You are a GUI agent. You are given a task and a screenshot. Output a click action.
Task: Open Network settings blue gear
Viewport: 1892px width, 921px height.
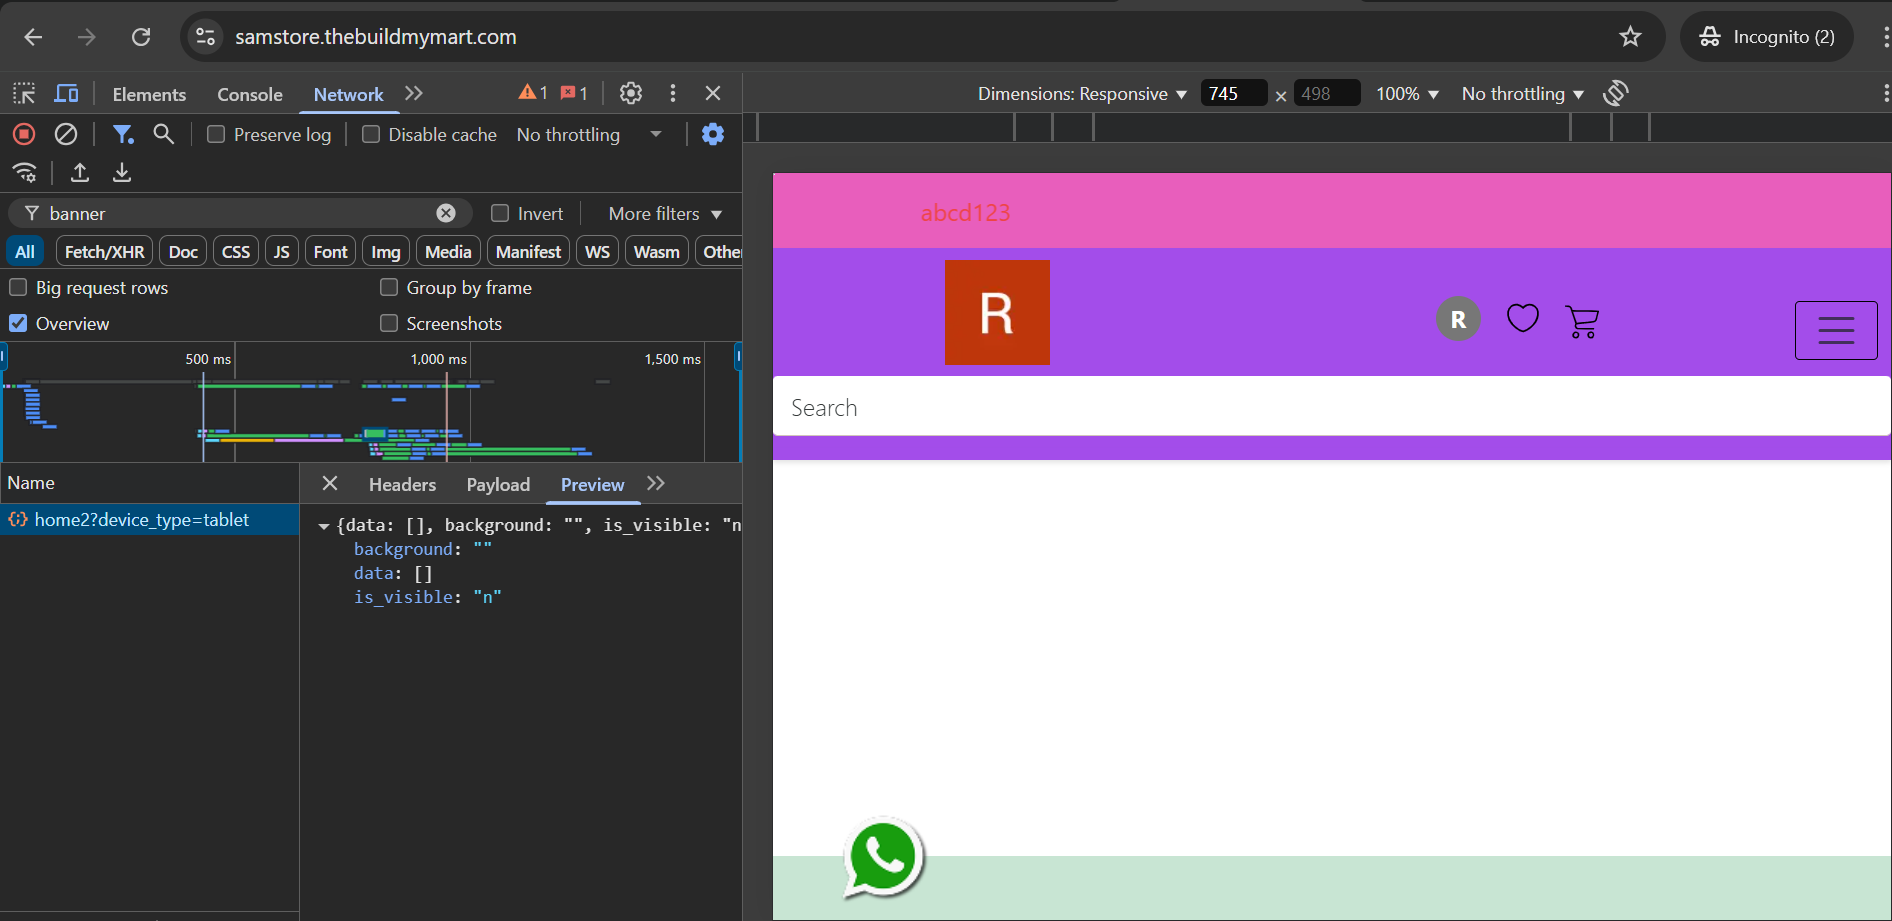713,134
